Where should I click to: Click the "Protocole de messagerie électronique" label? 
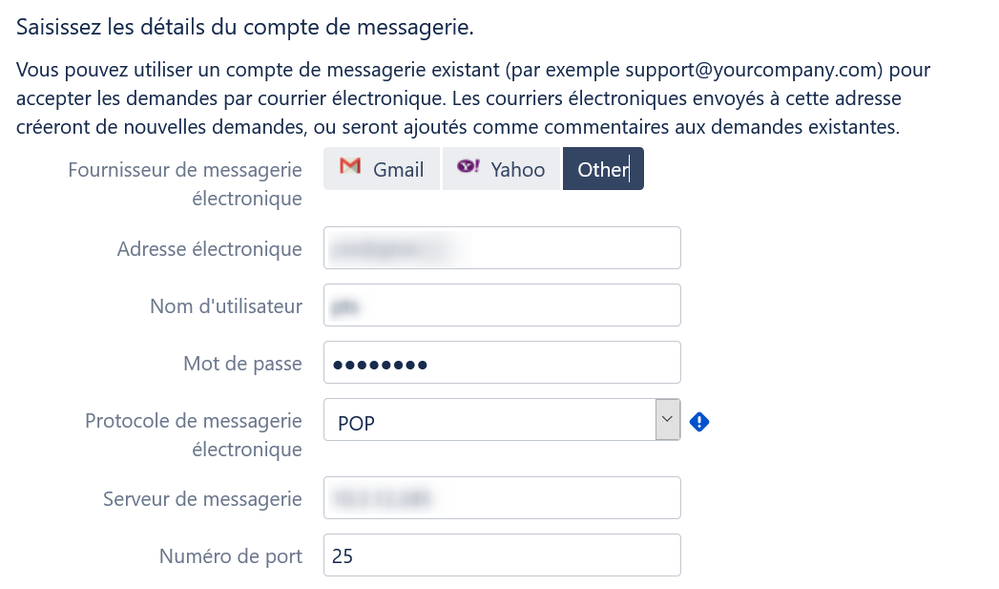pyautogui.click(x=194, y=435)
